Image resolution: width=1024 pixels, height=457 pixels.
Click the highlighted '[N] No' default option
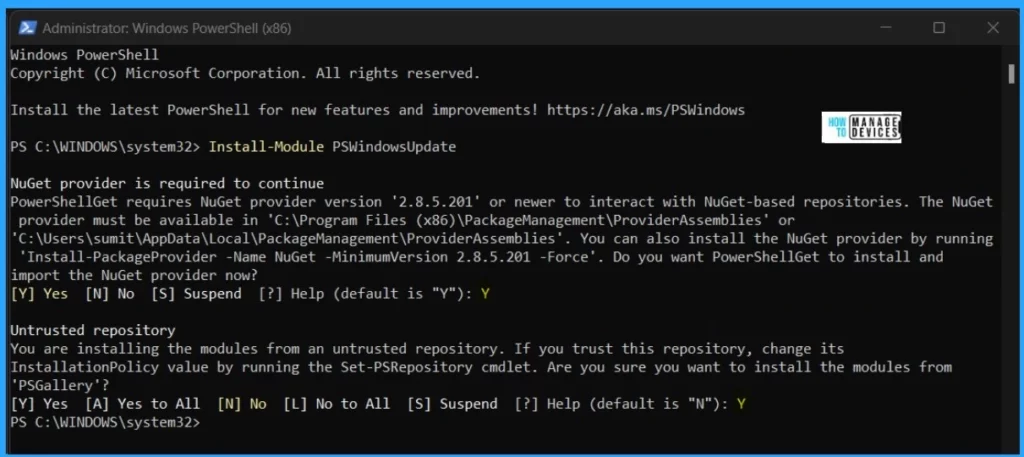coord(242,404)
